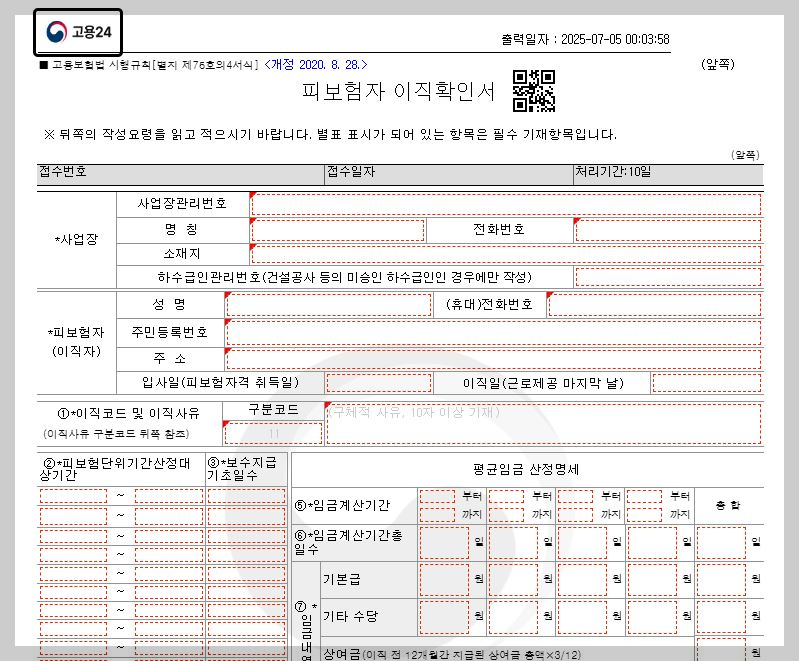The image size is (799, 661).
Task: Focus the 주소 input field
Action: (493, 359)
